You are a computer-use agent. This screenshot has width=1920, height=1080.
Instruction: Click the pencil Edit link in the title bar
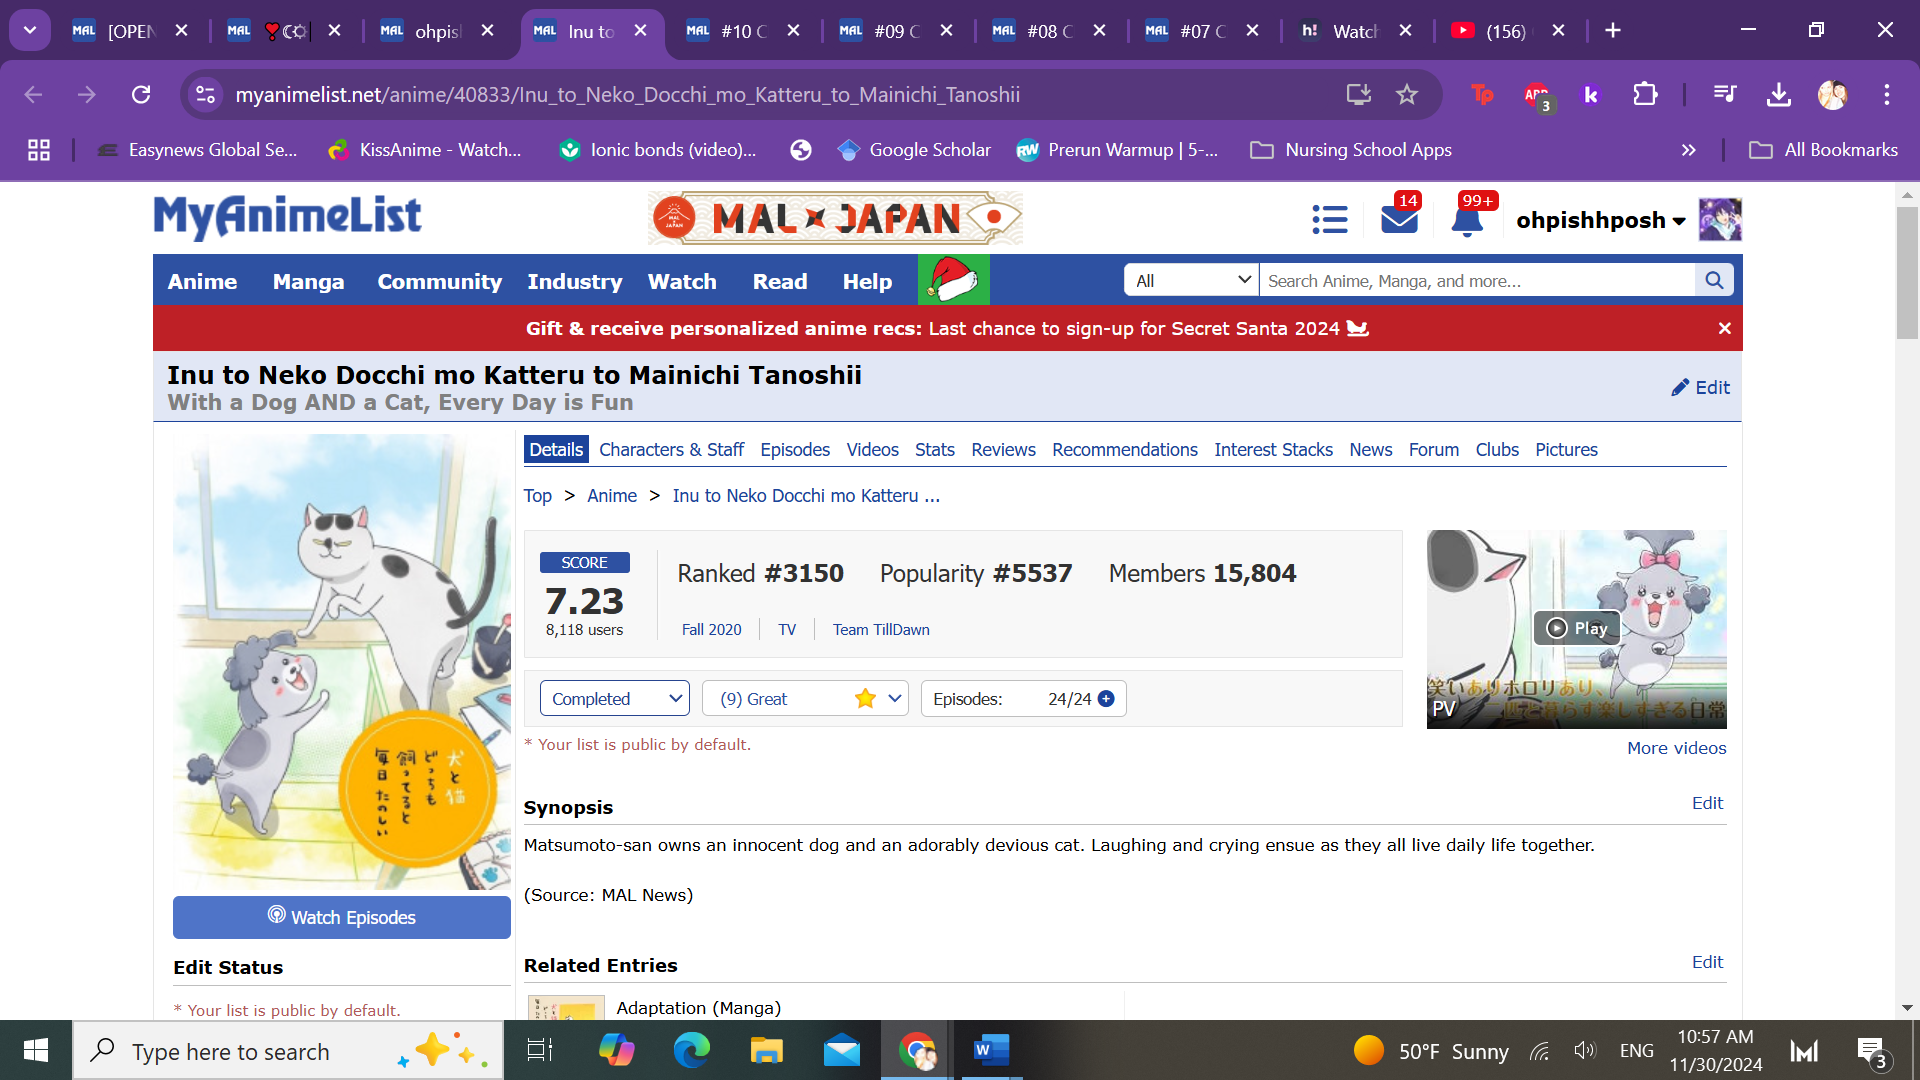[1700, 388]
